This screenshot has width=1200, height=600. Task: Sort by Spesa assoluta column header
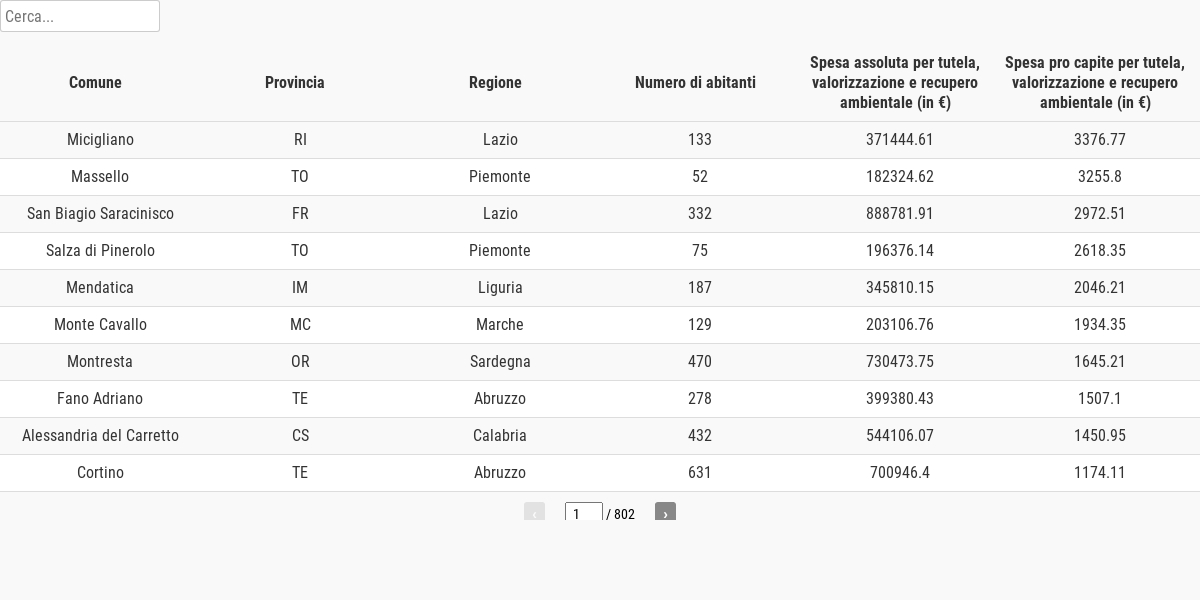(895, 83)
